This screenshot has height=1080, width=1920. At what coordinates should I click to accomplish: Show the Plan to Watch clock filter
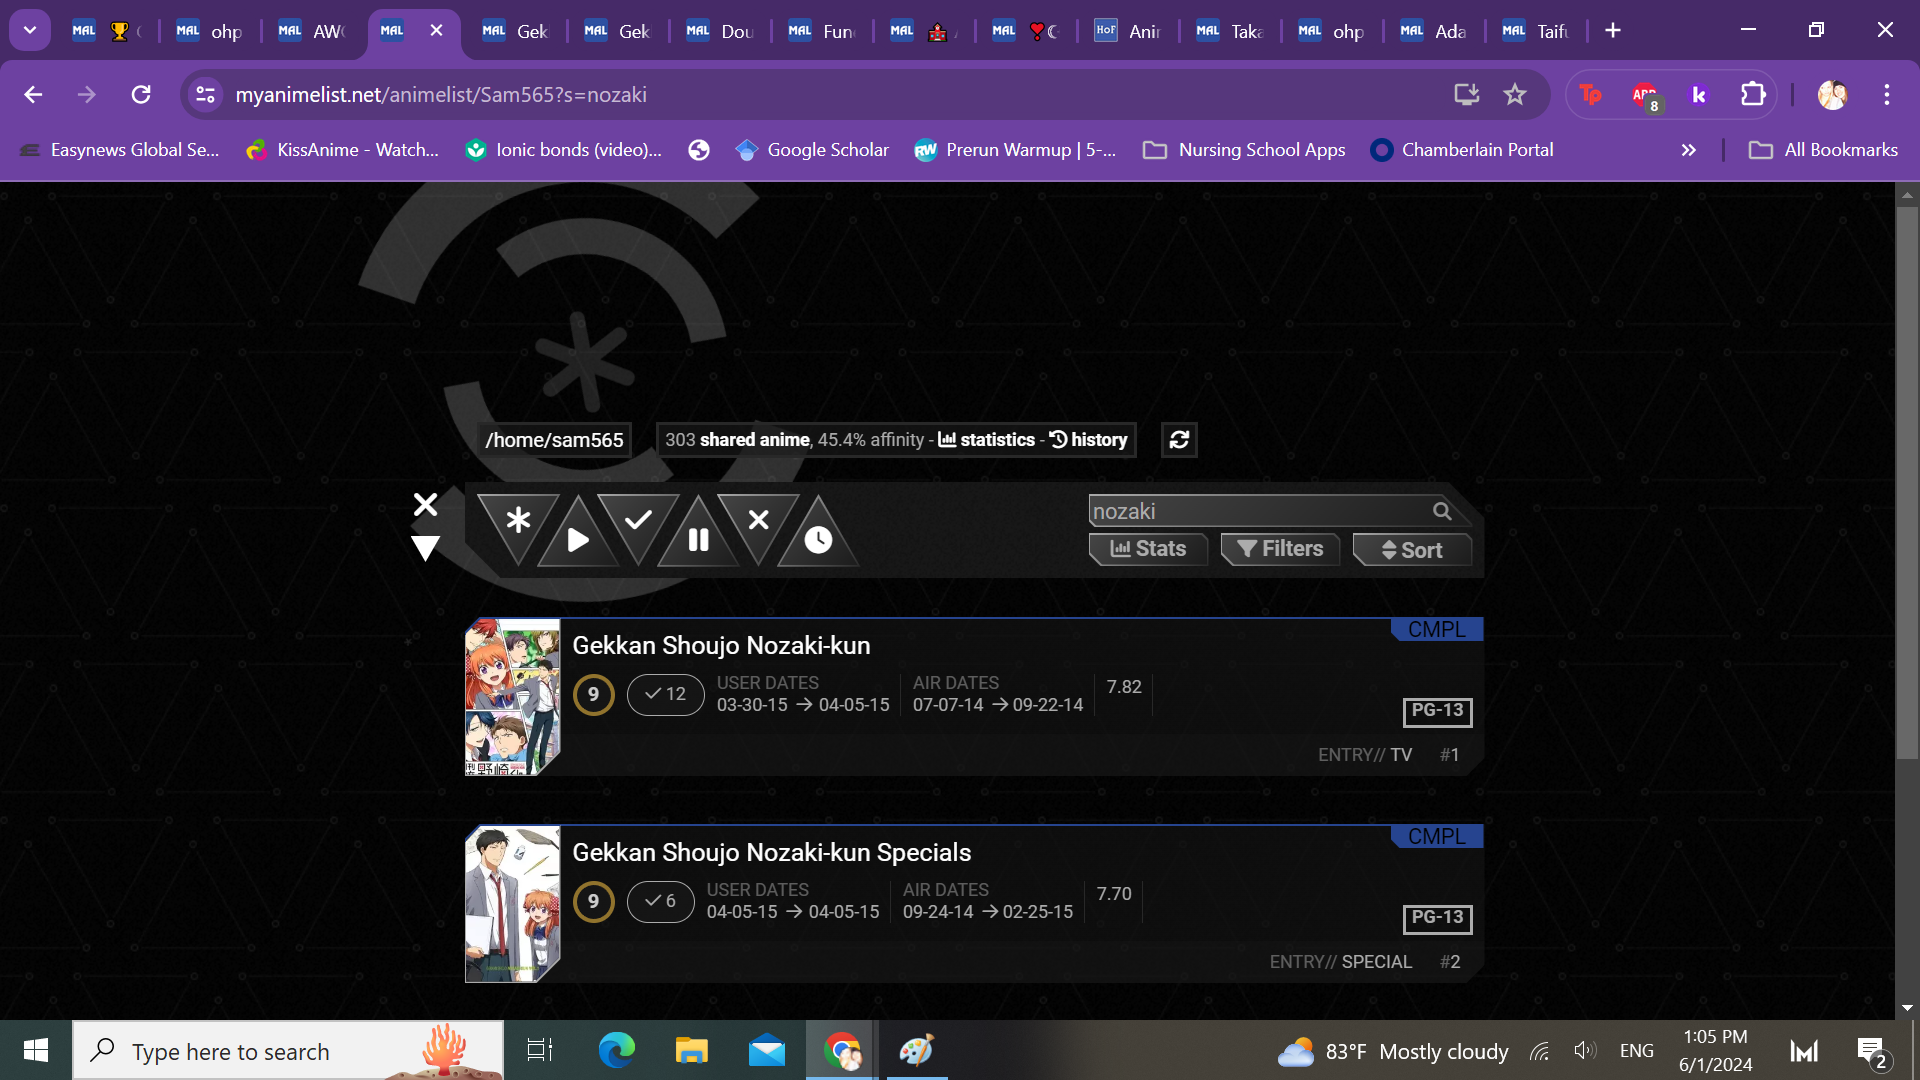coord(818,540)
